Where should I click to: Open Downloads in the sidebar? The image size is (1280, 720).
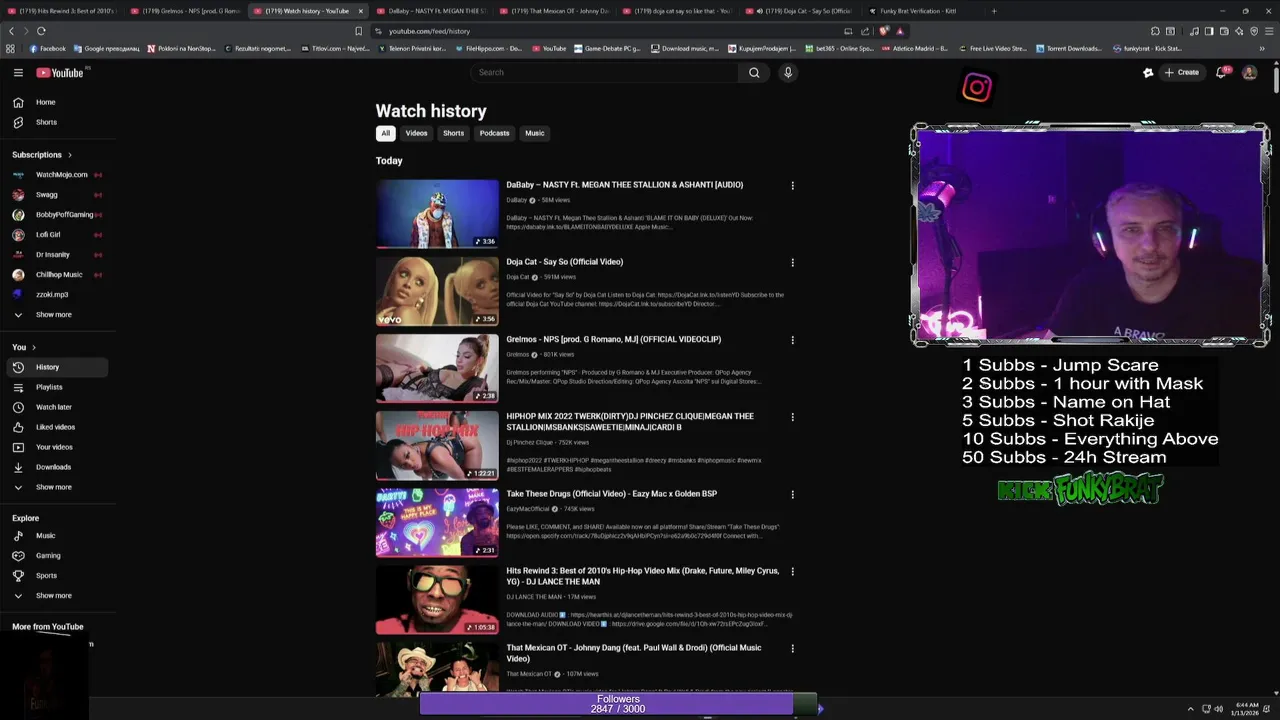tap(55, 467)
